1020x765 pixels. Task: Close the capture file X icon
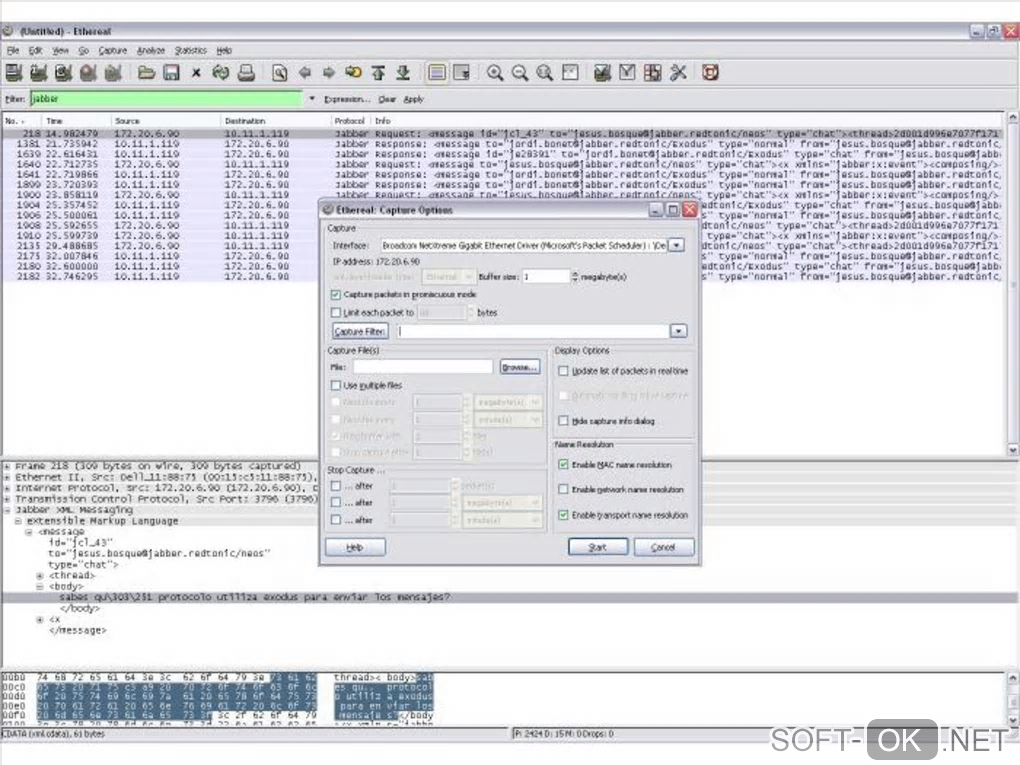(x=196, y=73)
